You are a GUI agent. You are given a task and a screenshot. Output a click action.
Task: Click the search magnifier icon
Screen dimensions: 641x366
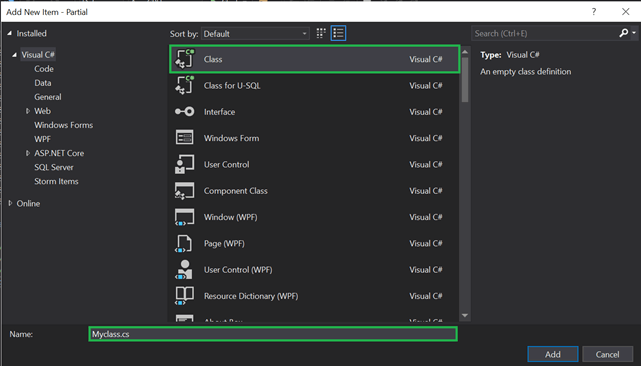623,33
